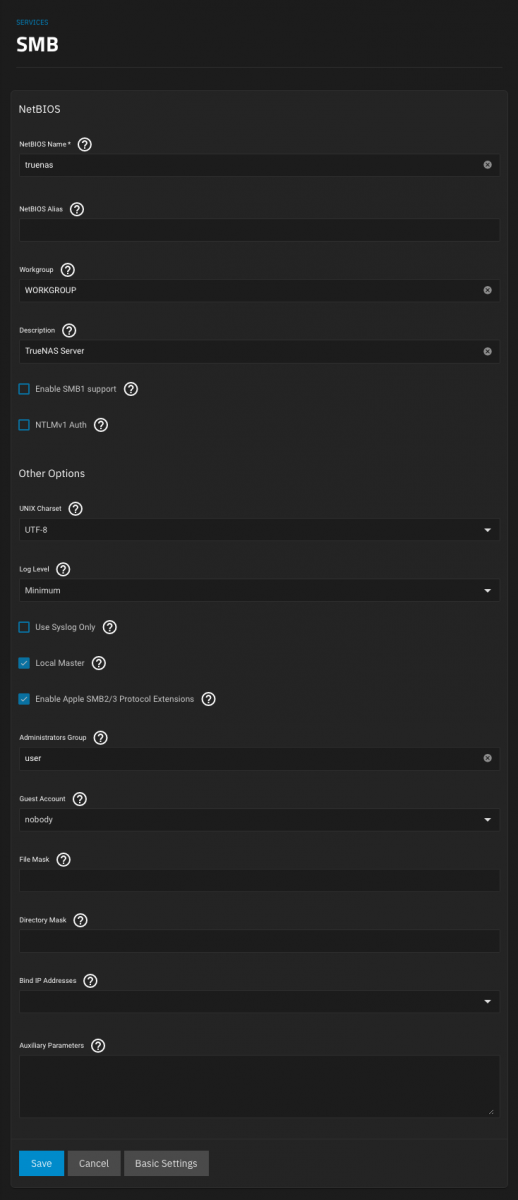Click the Log Level help icon

pyautogui.click(x=63, y=569)
